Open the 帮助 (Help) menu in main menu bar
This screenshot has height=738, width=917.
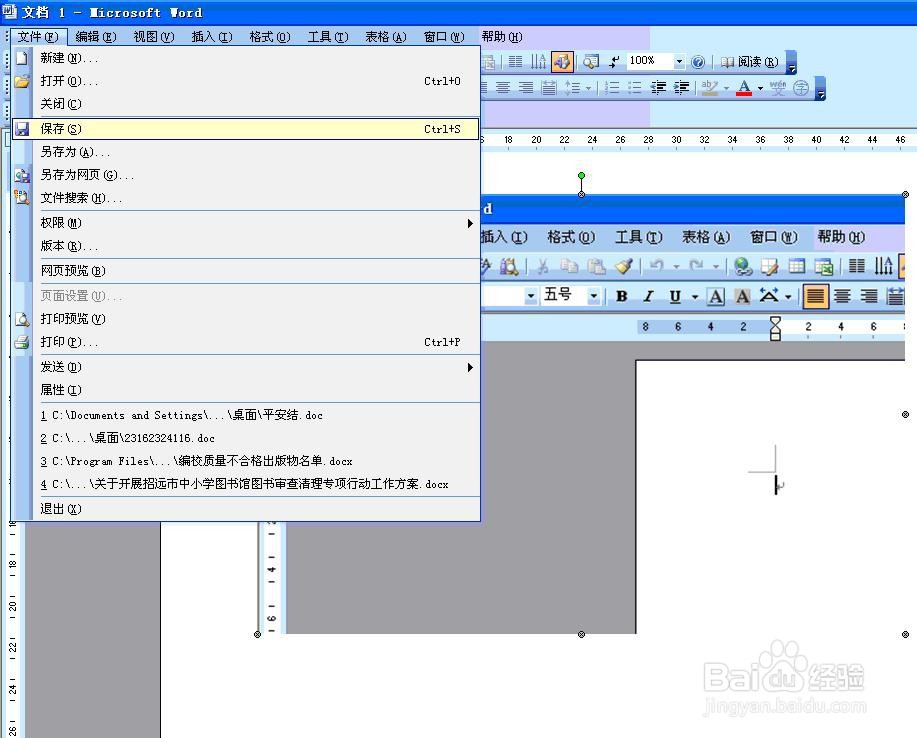pyautogui.click(x=502, y=37)
